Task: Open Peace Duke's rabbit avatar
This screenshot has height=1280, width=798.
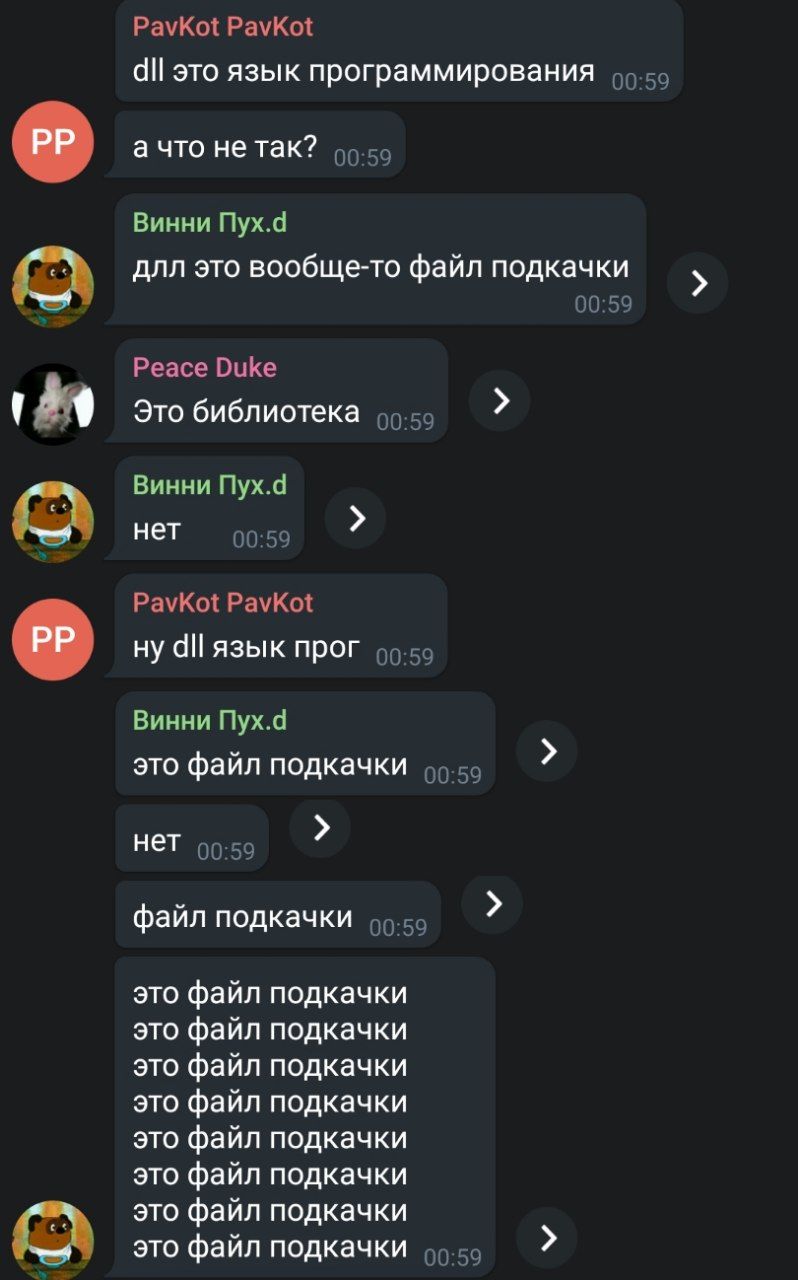Action: pos(53,404)
